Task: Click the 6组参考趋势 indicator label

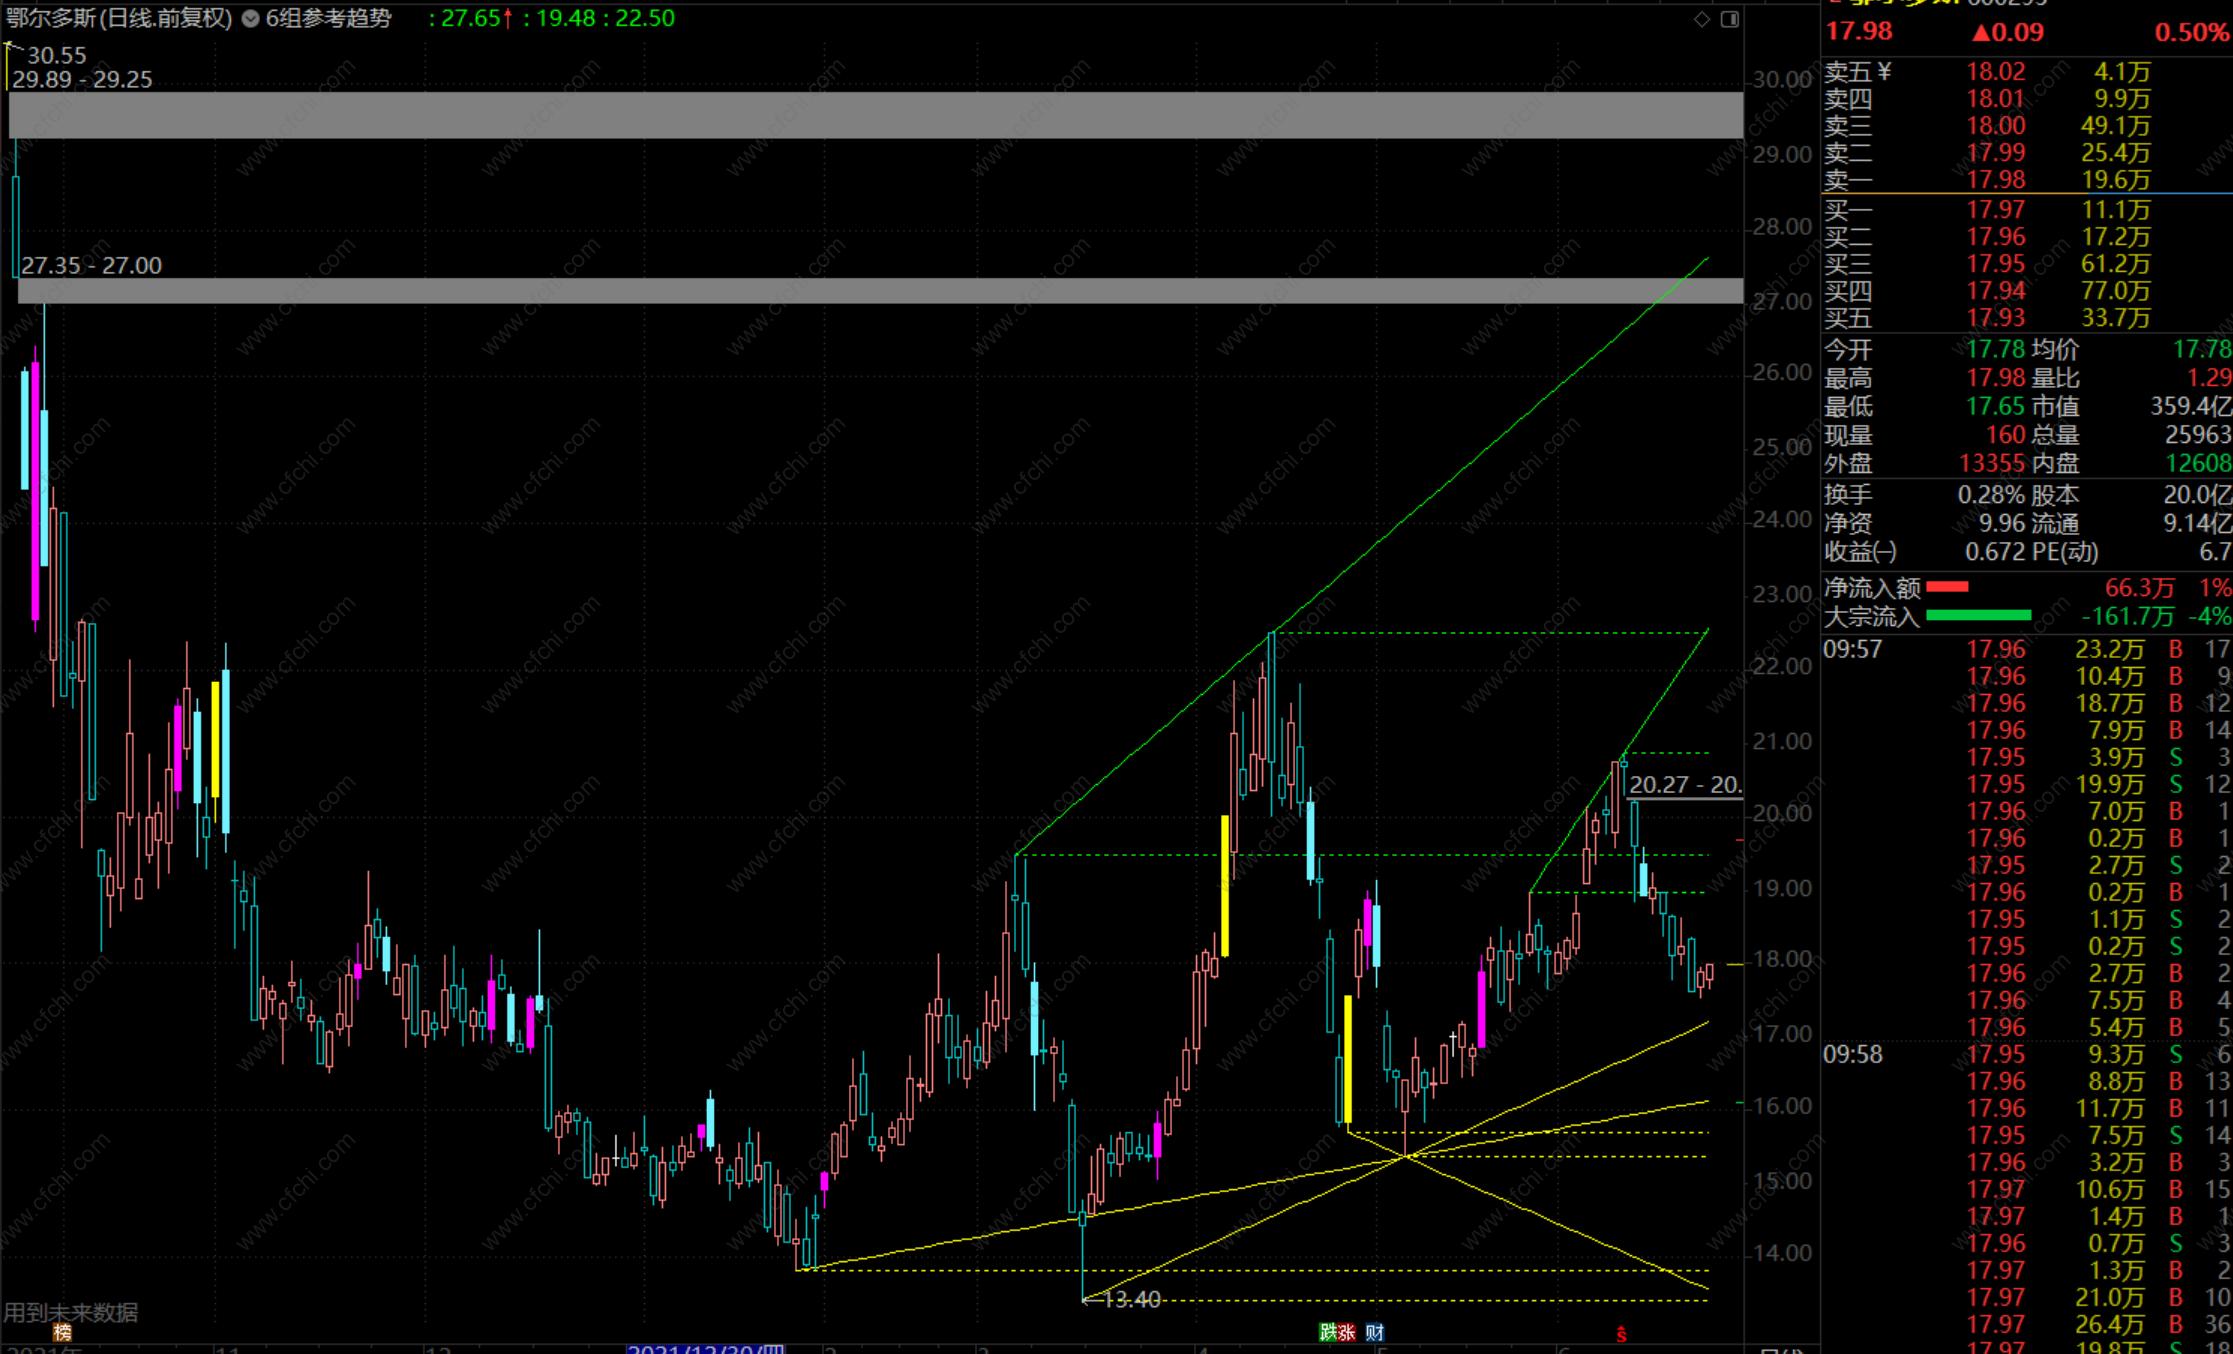Action: pos(328,18)
